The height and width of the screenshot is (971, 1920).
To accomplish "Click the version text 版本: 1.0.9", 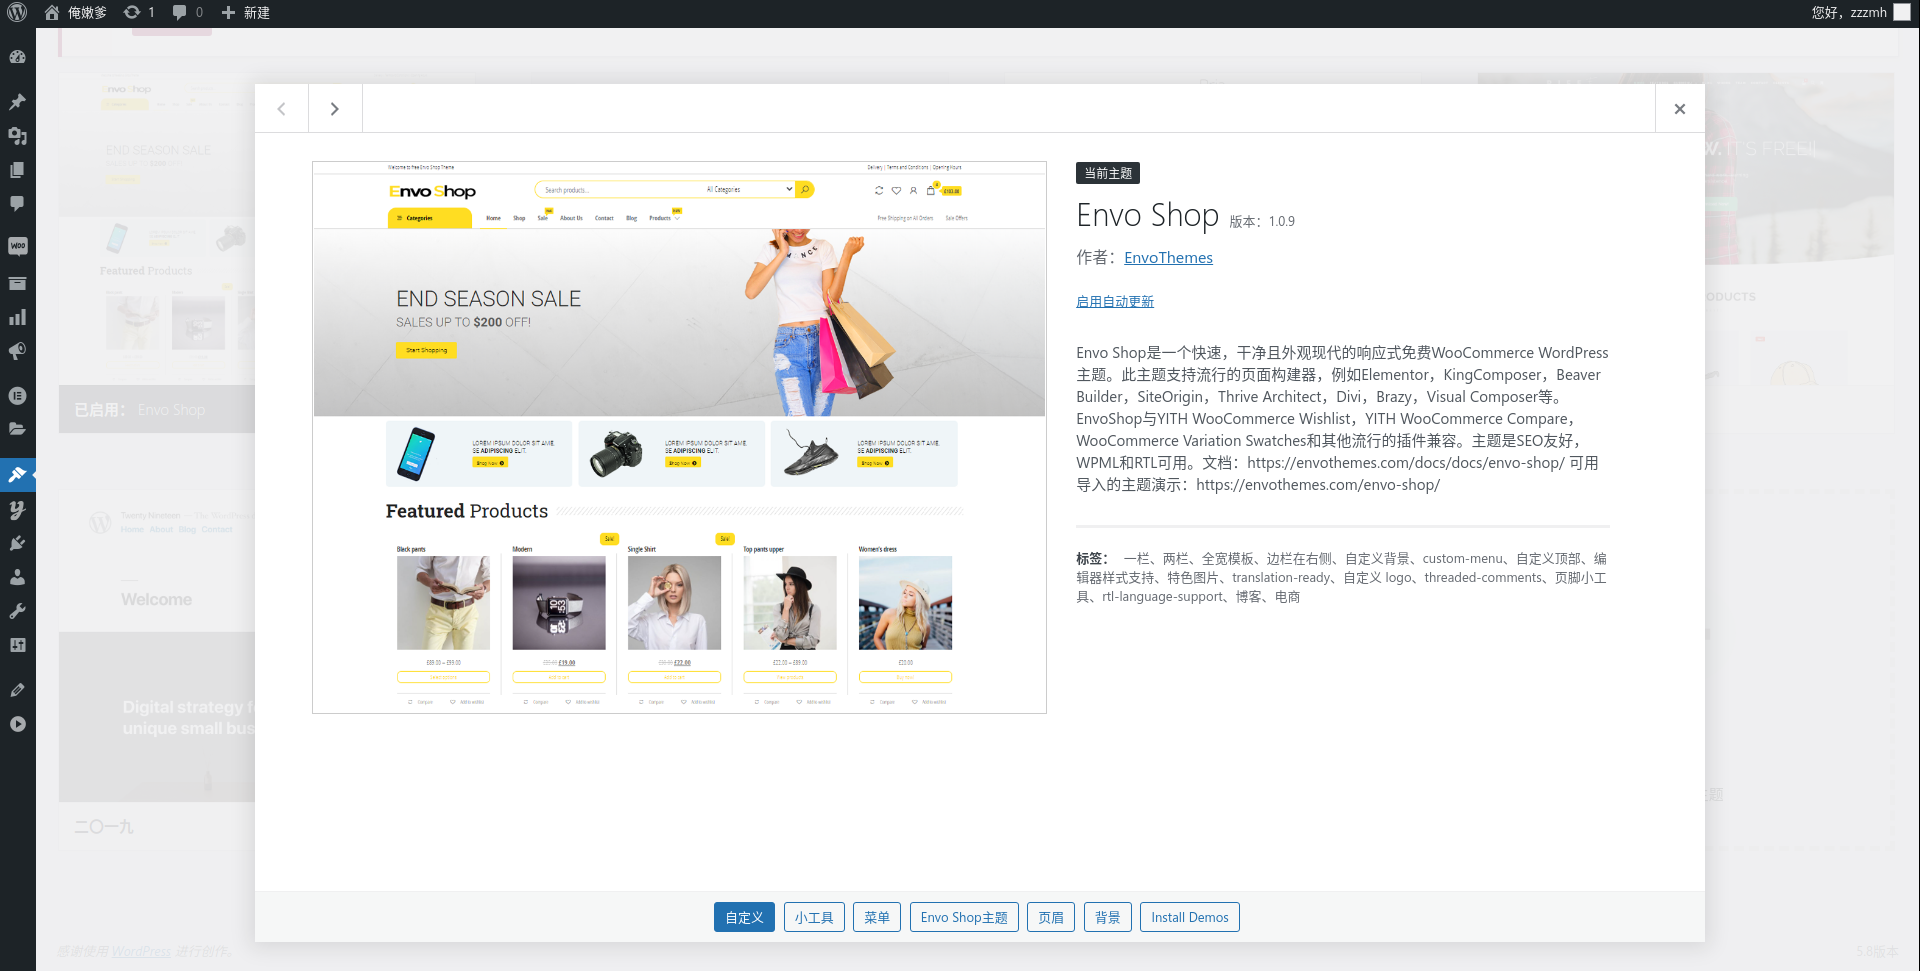I will coord(1262,221).
